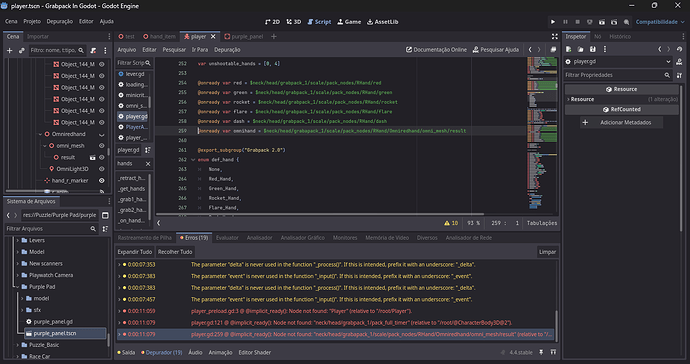
Task: Run the project with the play icon
Action: (553, 22)
